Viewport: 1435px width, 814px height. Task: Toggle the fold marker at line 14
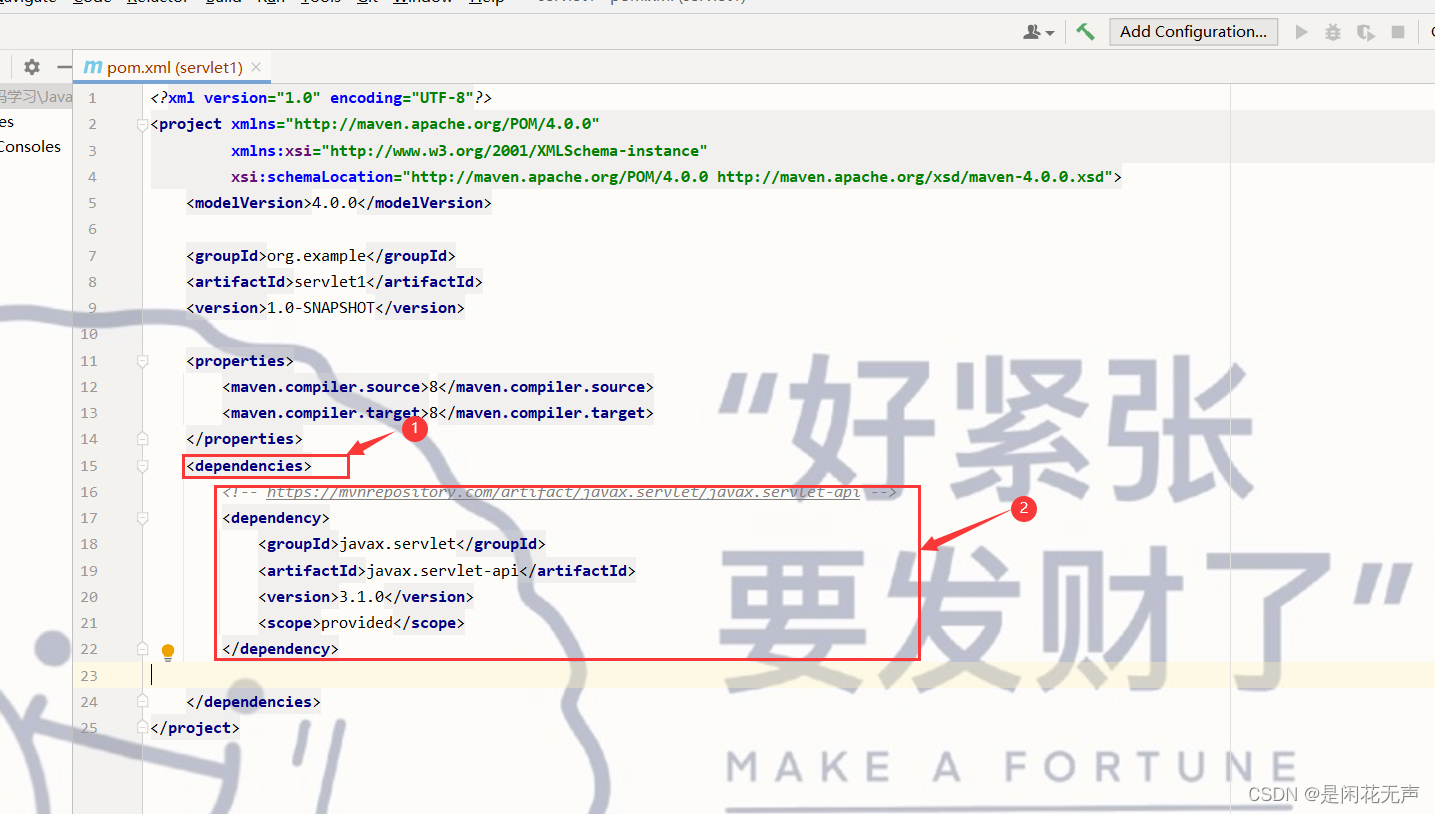click(x=142, y=438)
